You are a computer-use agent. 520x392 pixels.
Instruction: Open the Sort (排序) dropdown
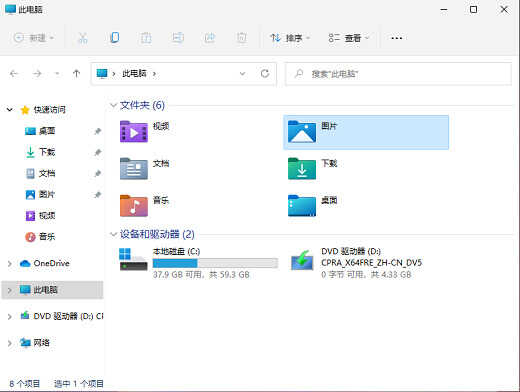[x=290, y=38]
